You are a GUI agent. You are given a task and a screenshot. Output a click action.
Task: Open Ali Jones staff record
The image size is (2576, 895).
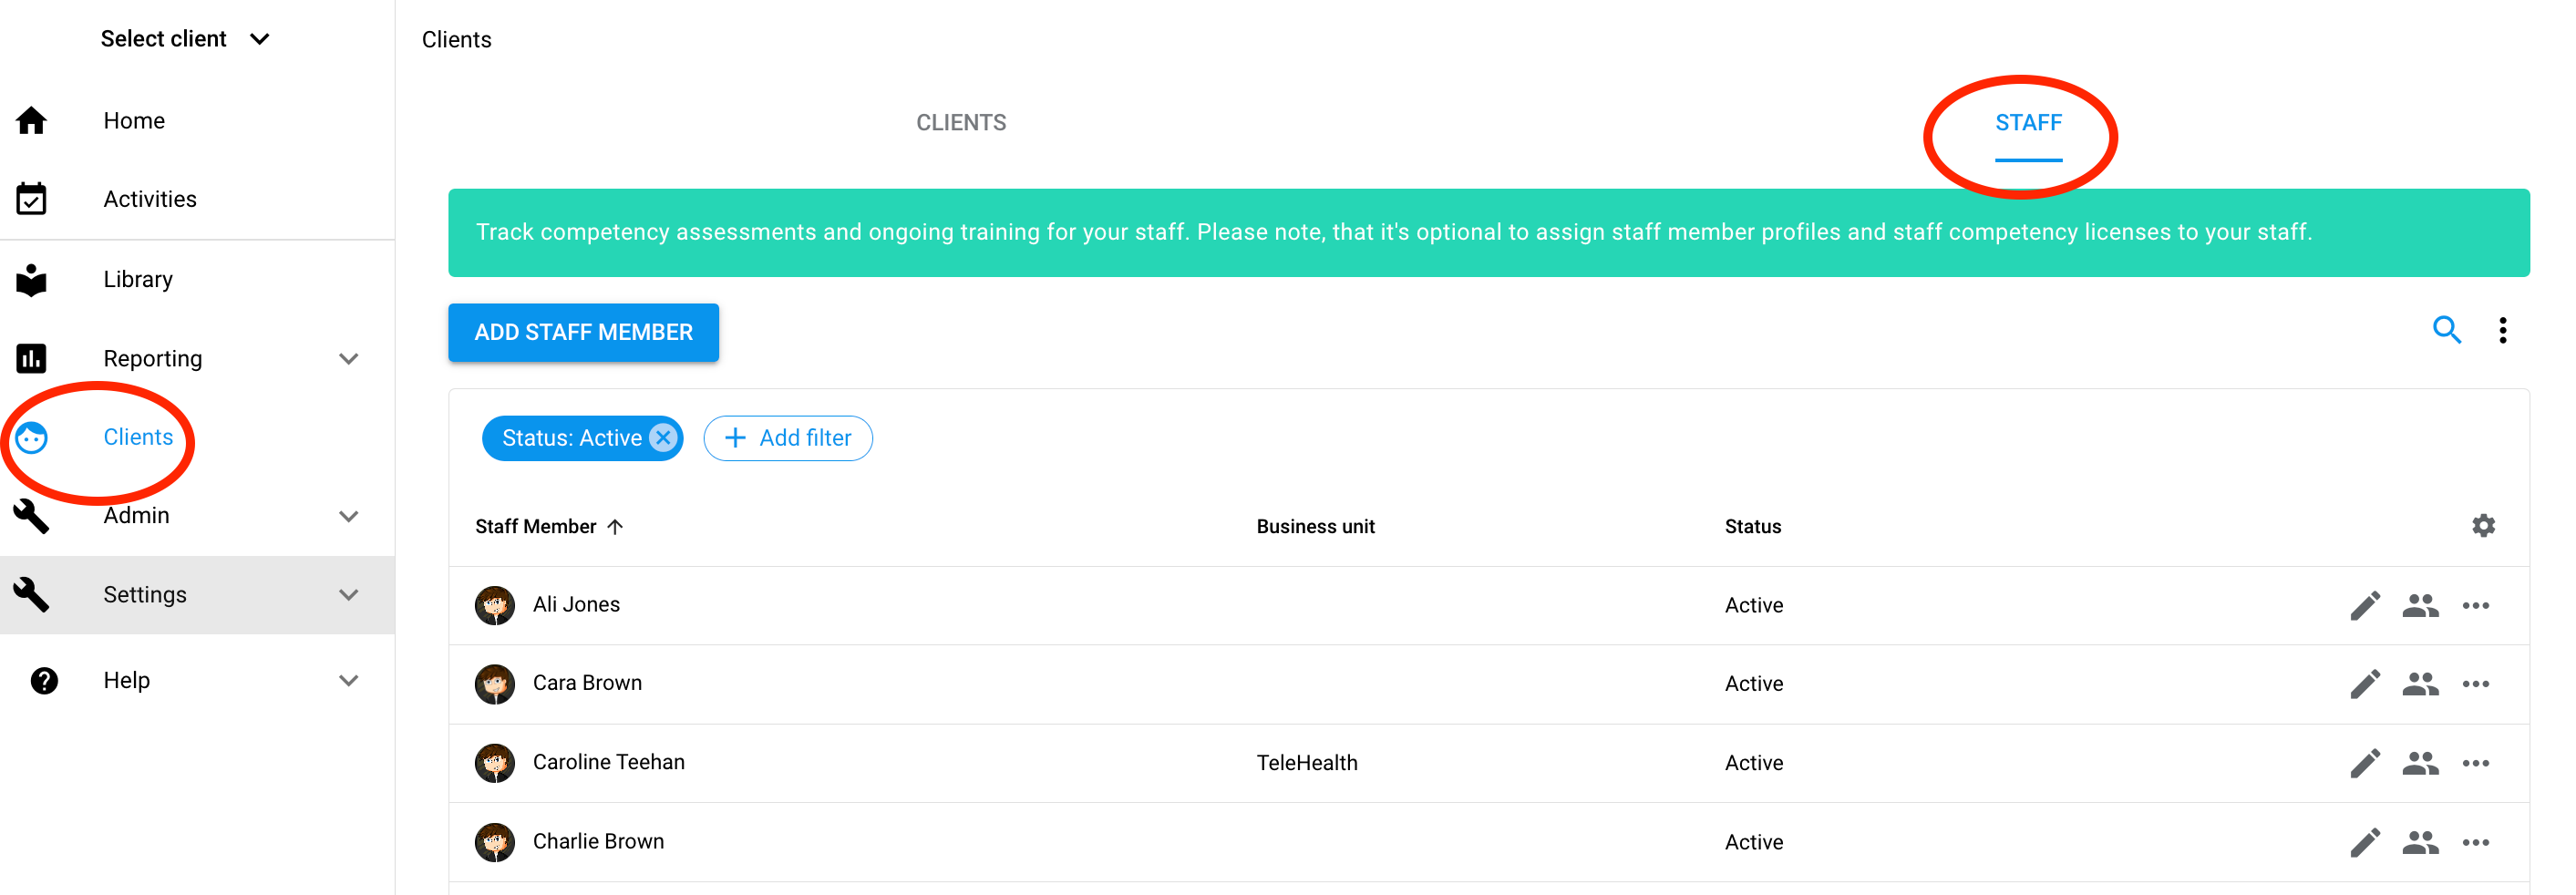[x=576, y=604]
